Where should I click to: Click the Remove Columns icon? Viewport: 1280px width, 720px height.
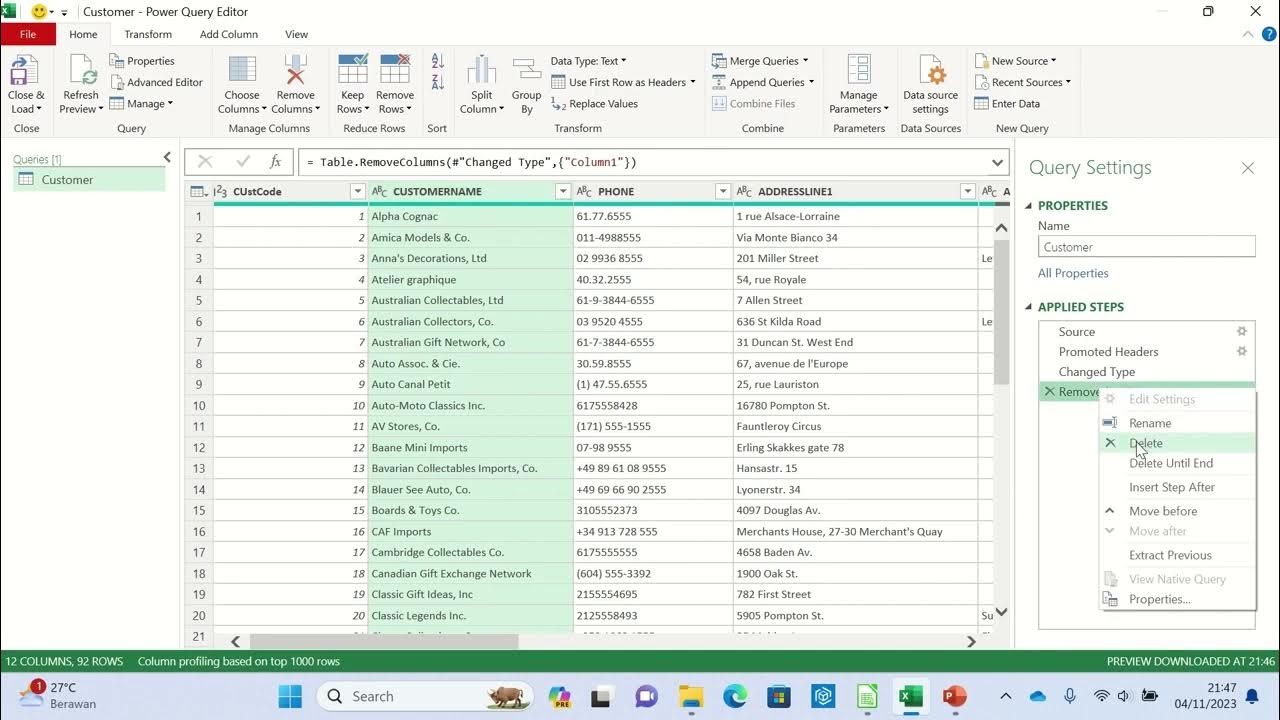pyautogui.click(x=295, y=70)
